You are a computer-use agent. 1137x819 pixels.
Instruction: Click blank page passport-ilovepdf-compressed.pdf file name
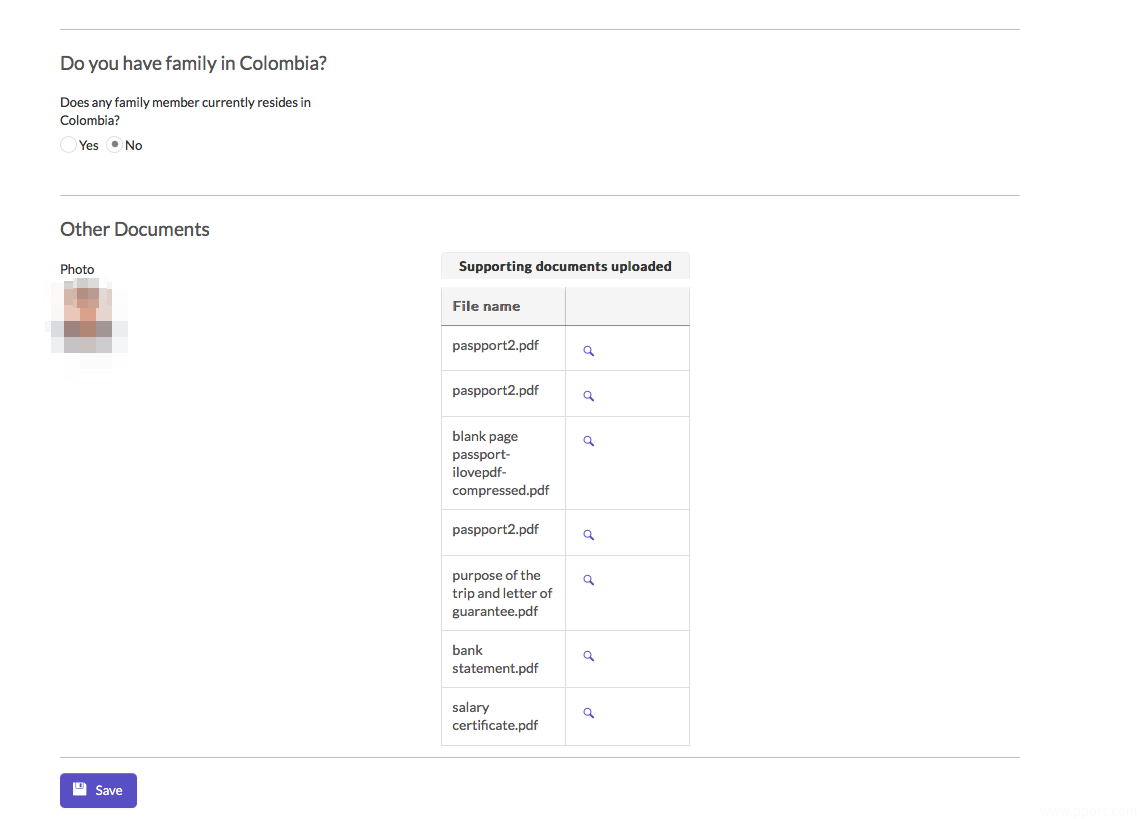500,463
